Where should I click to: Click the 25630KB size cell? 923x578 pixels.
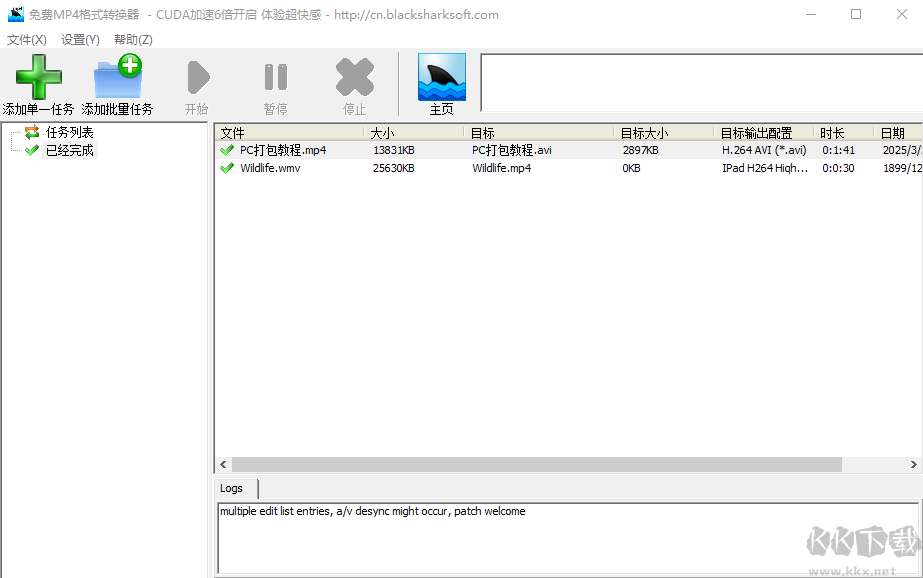click(x=394, y=168)
